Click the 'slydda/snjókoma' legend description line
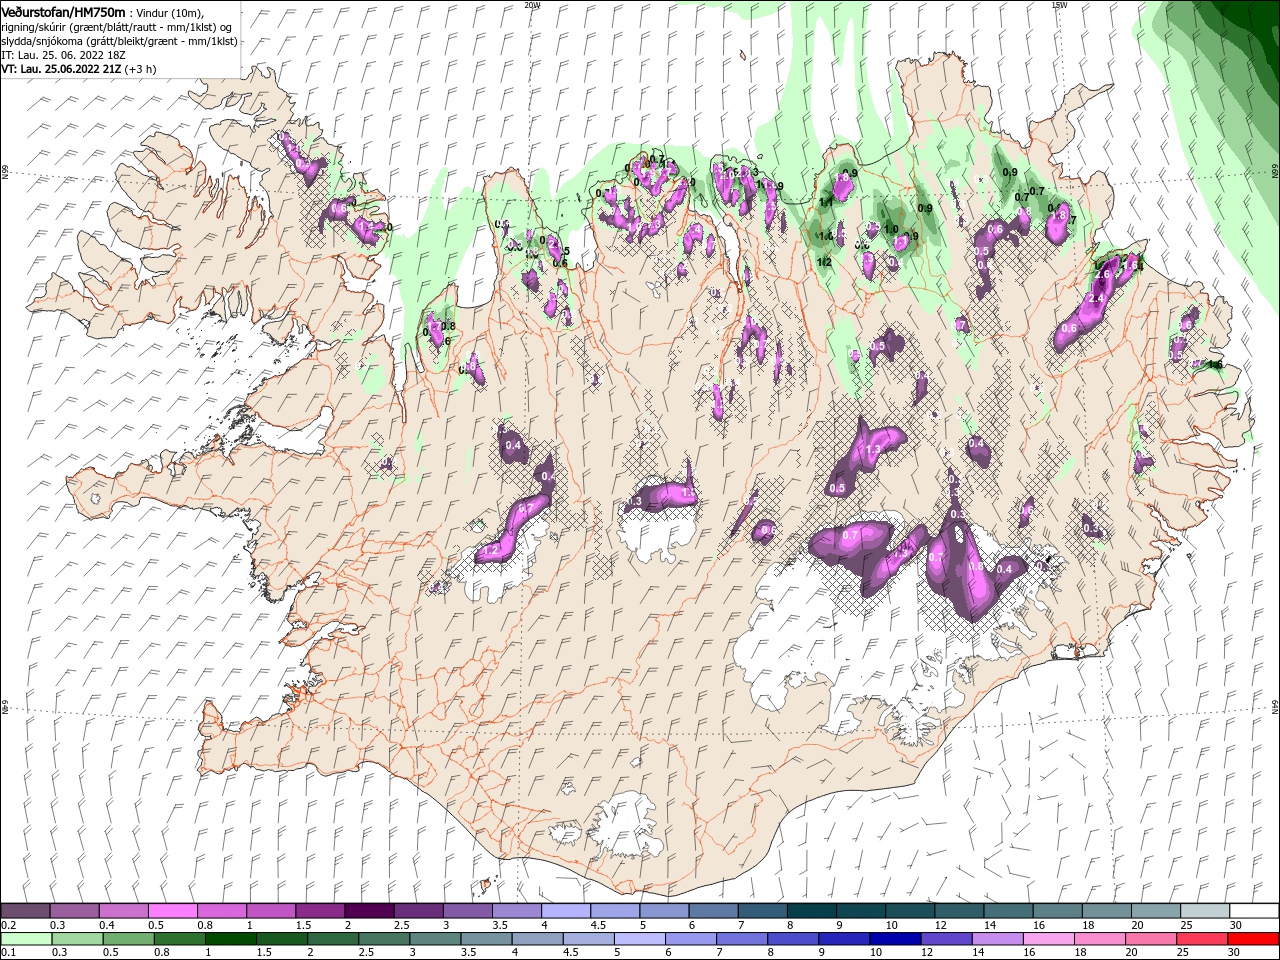 [117, 41]
